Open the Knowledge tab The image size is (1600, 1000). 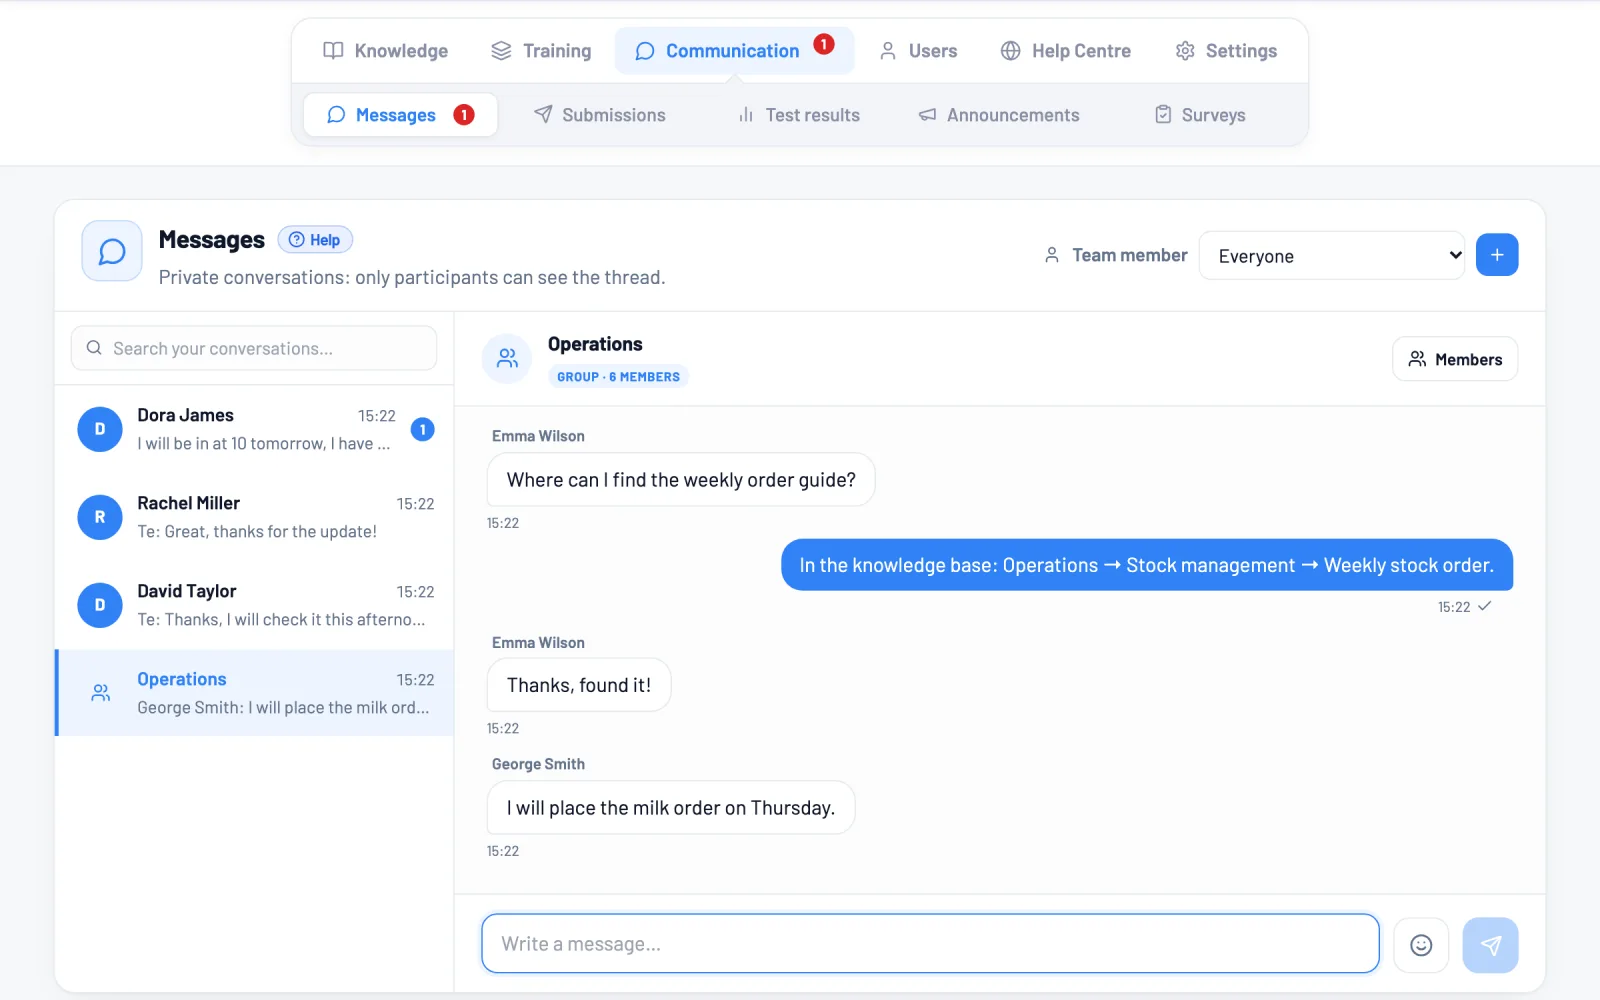tap(385, 51)
